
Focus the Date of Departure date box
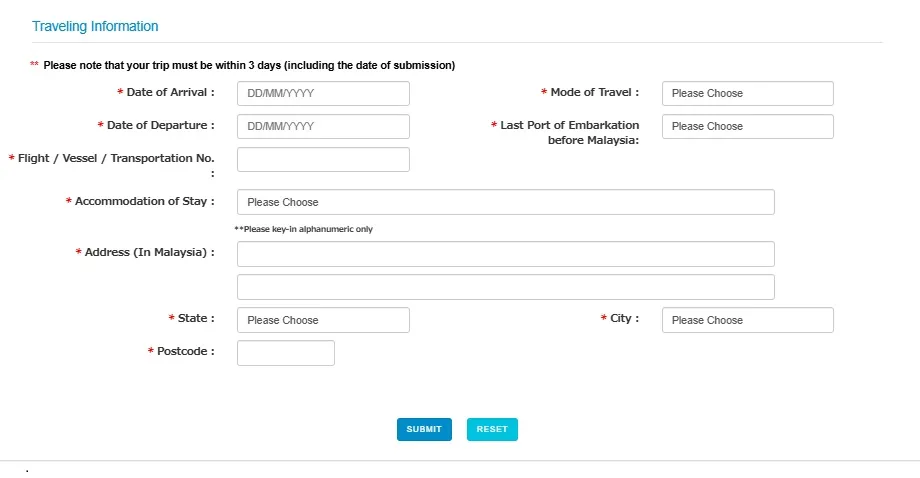323,126
